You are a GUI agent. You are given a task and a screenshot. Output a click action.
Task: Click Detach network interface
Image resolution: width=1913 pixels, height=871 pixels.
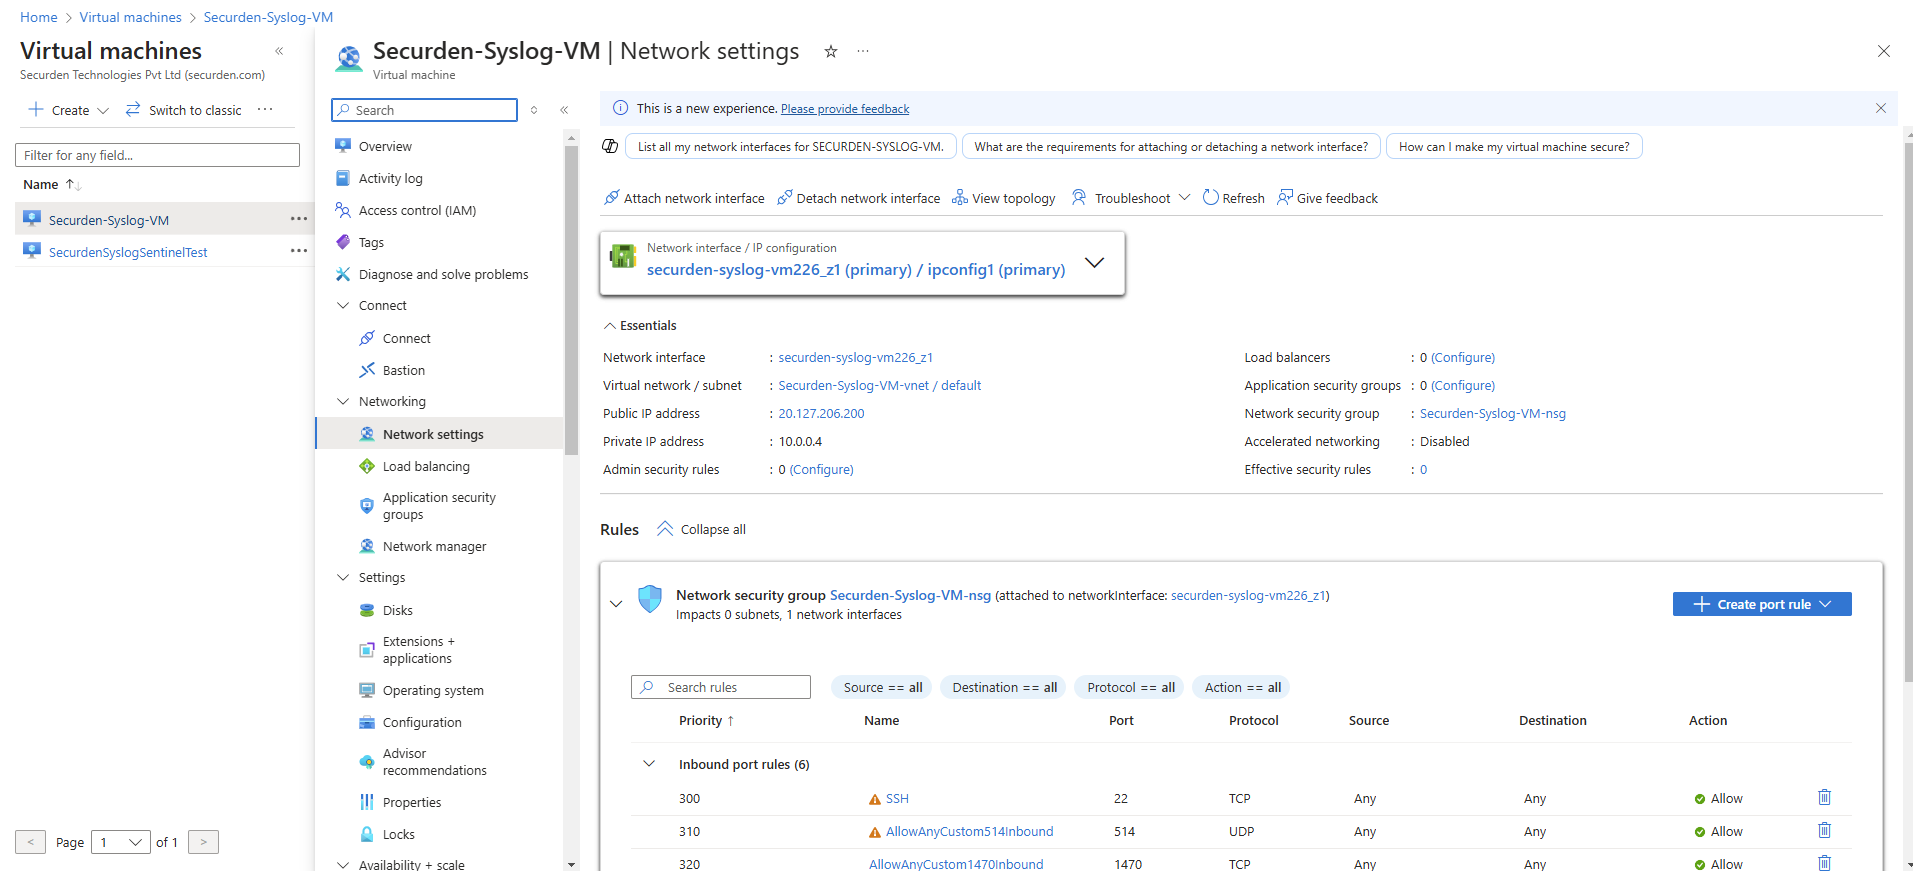859,198
